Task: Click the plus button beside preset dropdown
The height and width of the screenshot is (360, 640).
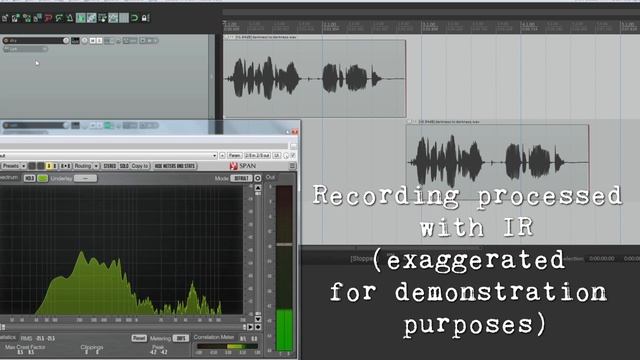Action: coord(222,156)
